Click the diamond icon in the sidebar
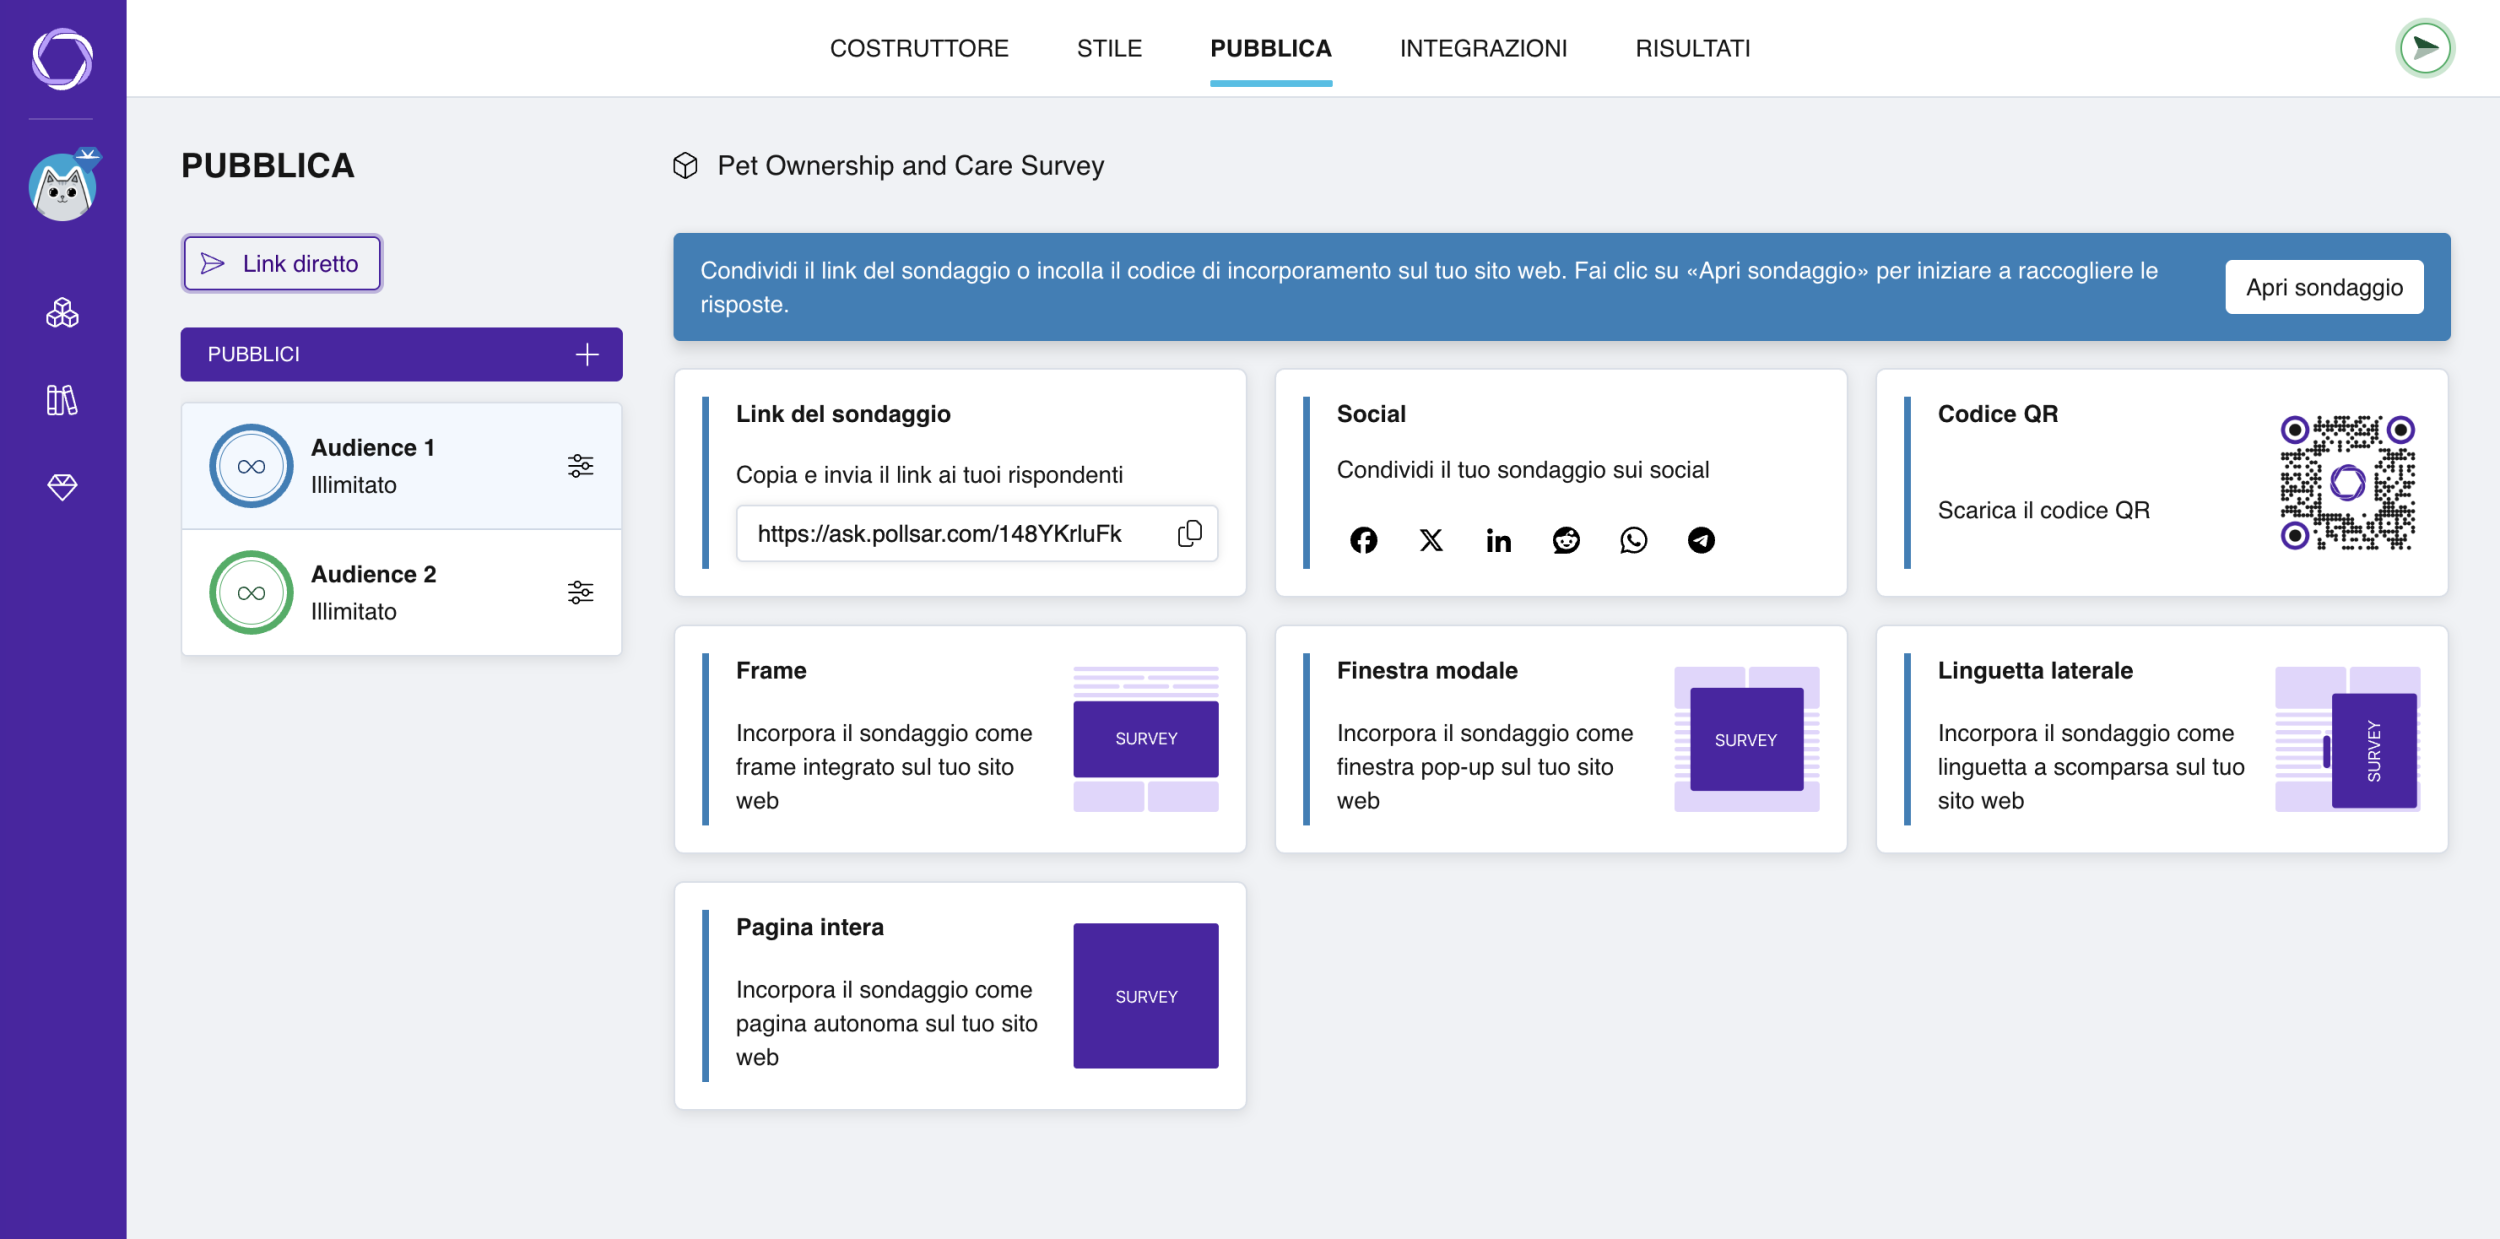 62,487
